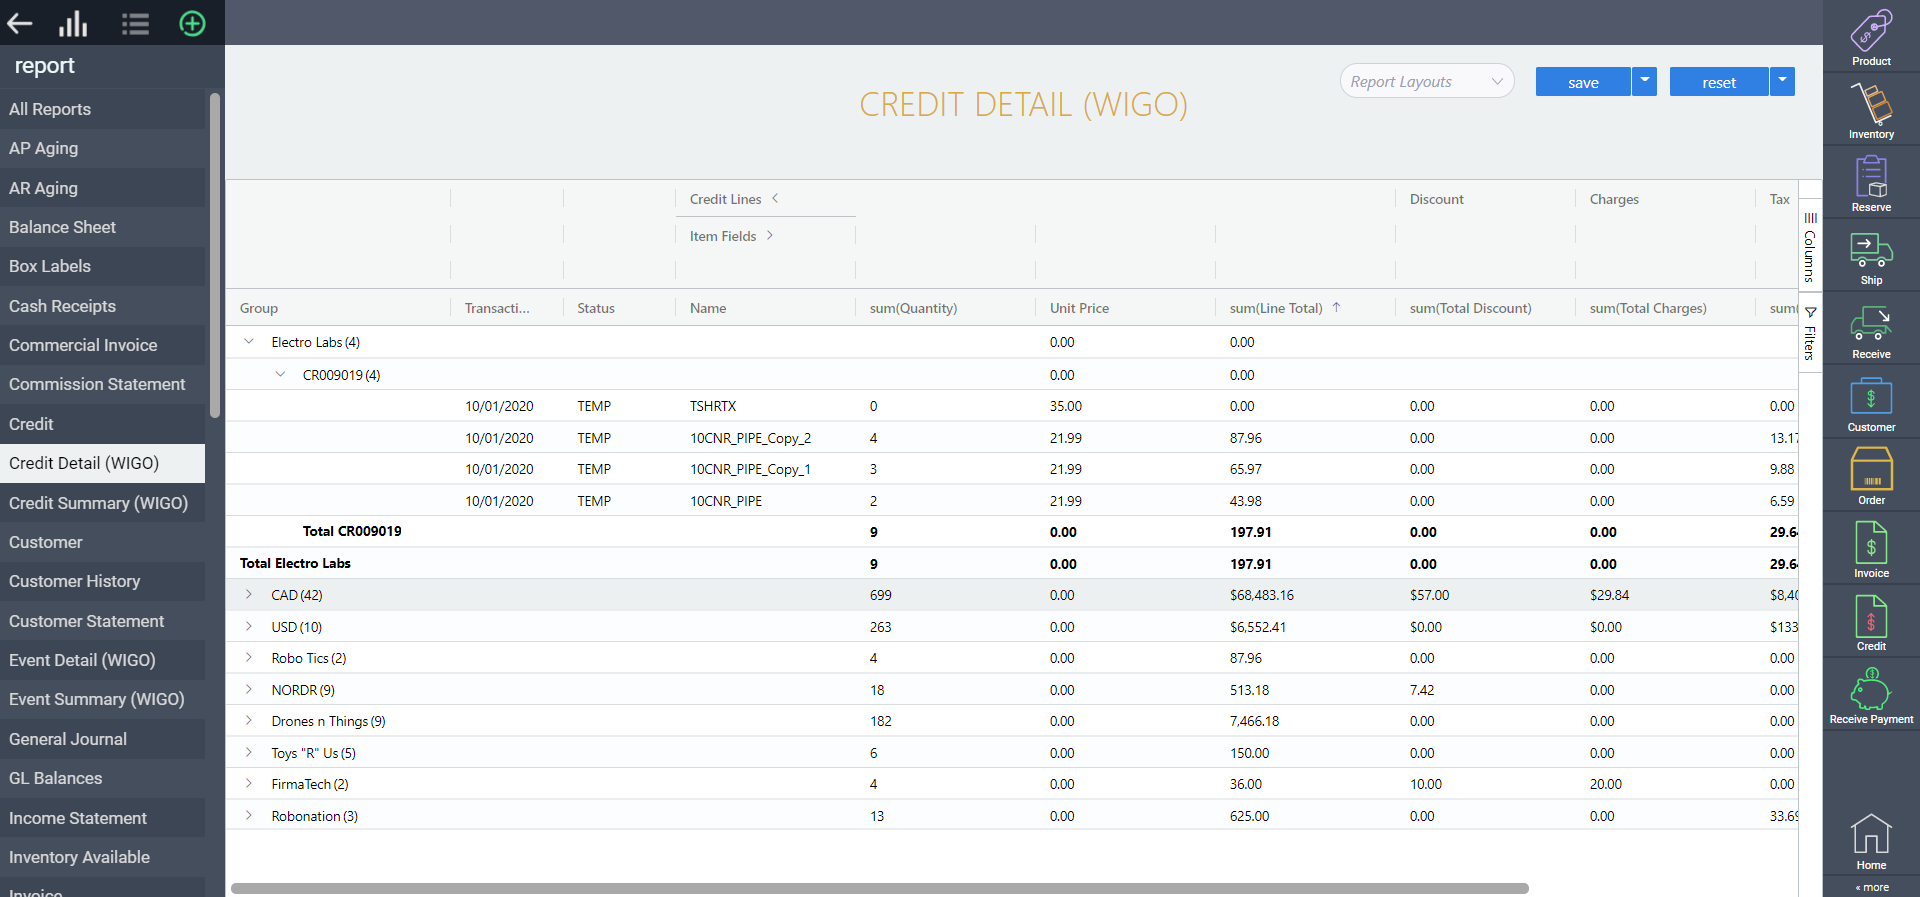Open the bar chart reports icon
The image size is (1920, 897).
coord(73,23)
